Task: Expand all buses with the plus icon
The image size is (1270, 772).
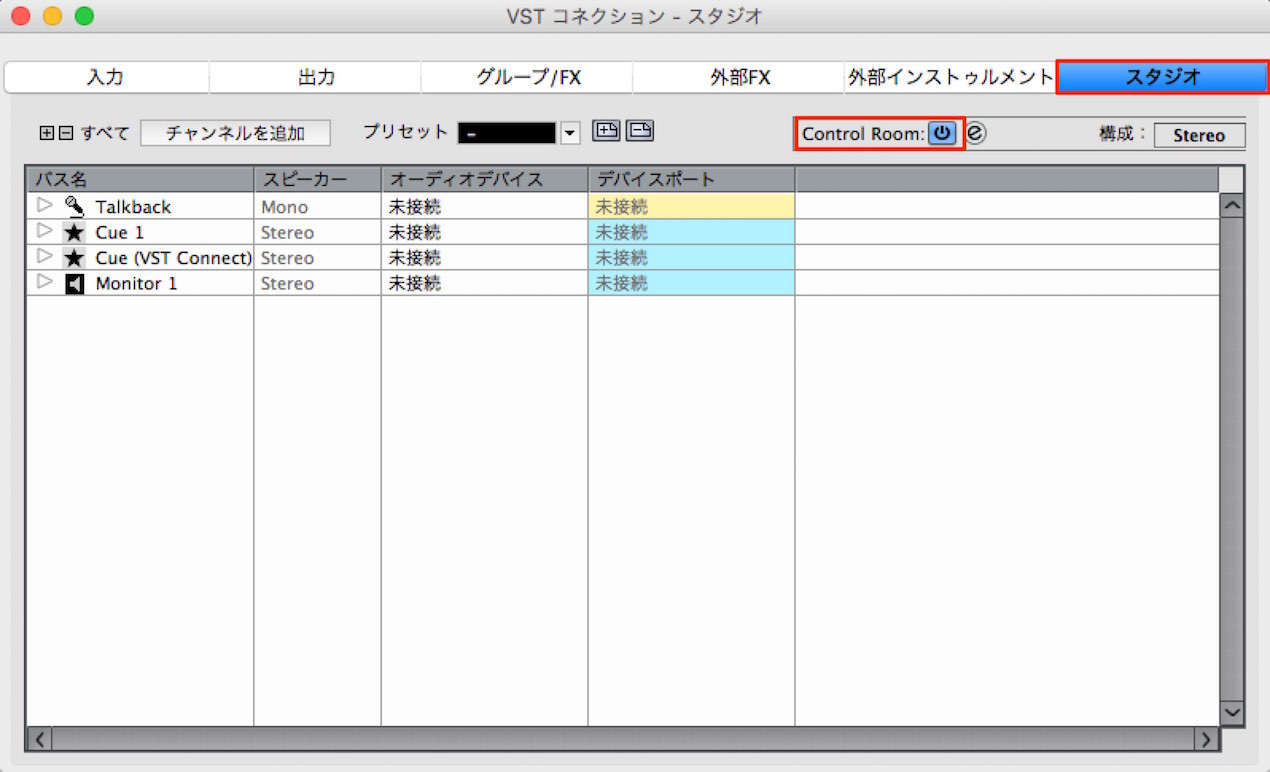Action: click(x=47, y=133)
